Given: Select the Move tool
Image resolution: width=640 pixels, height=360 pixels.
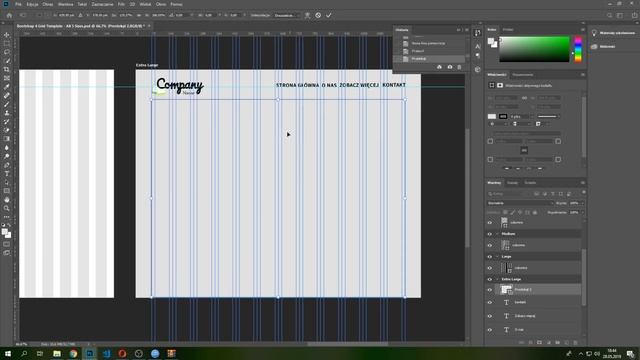Looking at the screenshot, I should tap(7, 35).
